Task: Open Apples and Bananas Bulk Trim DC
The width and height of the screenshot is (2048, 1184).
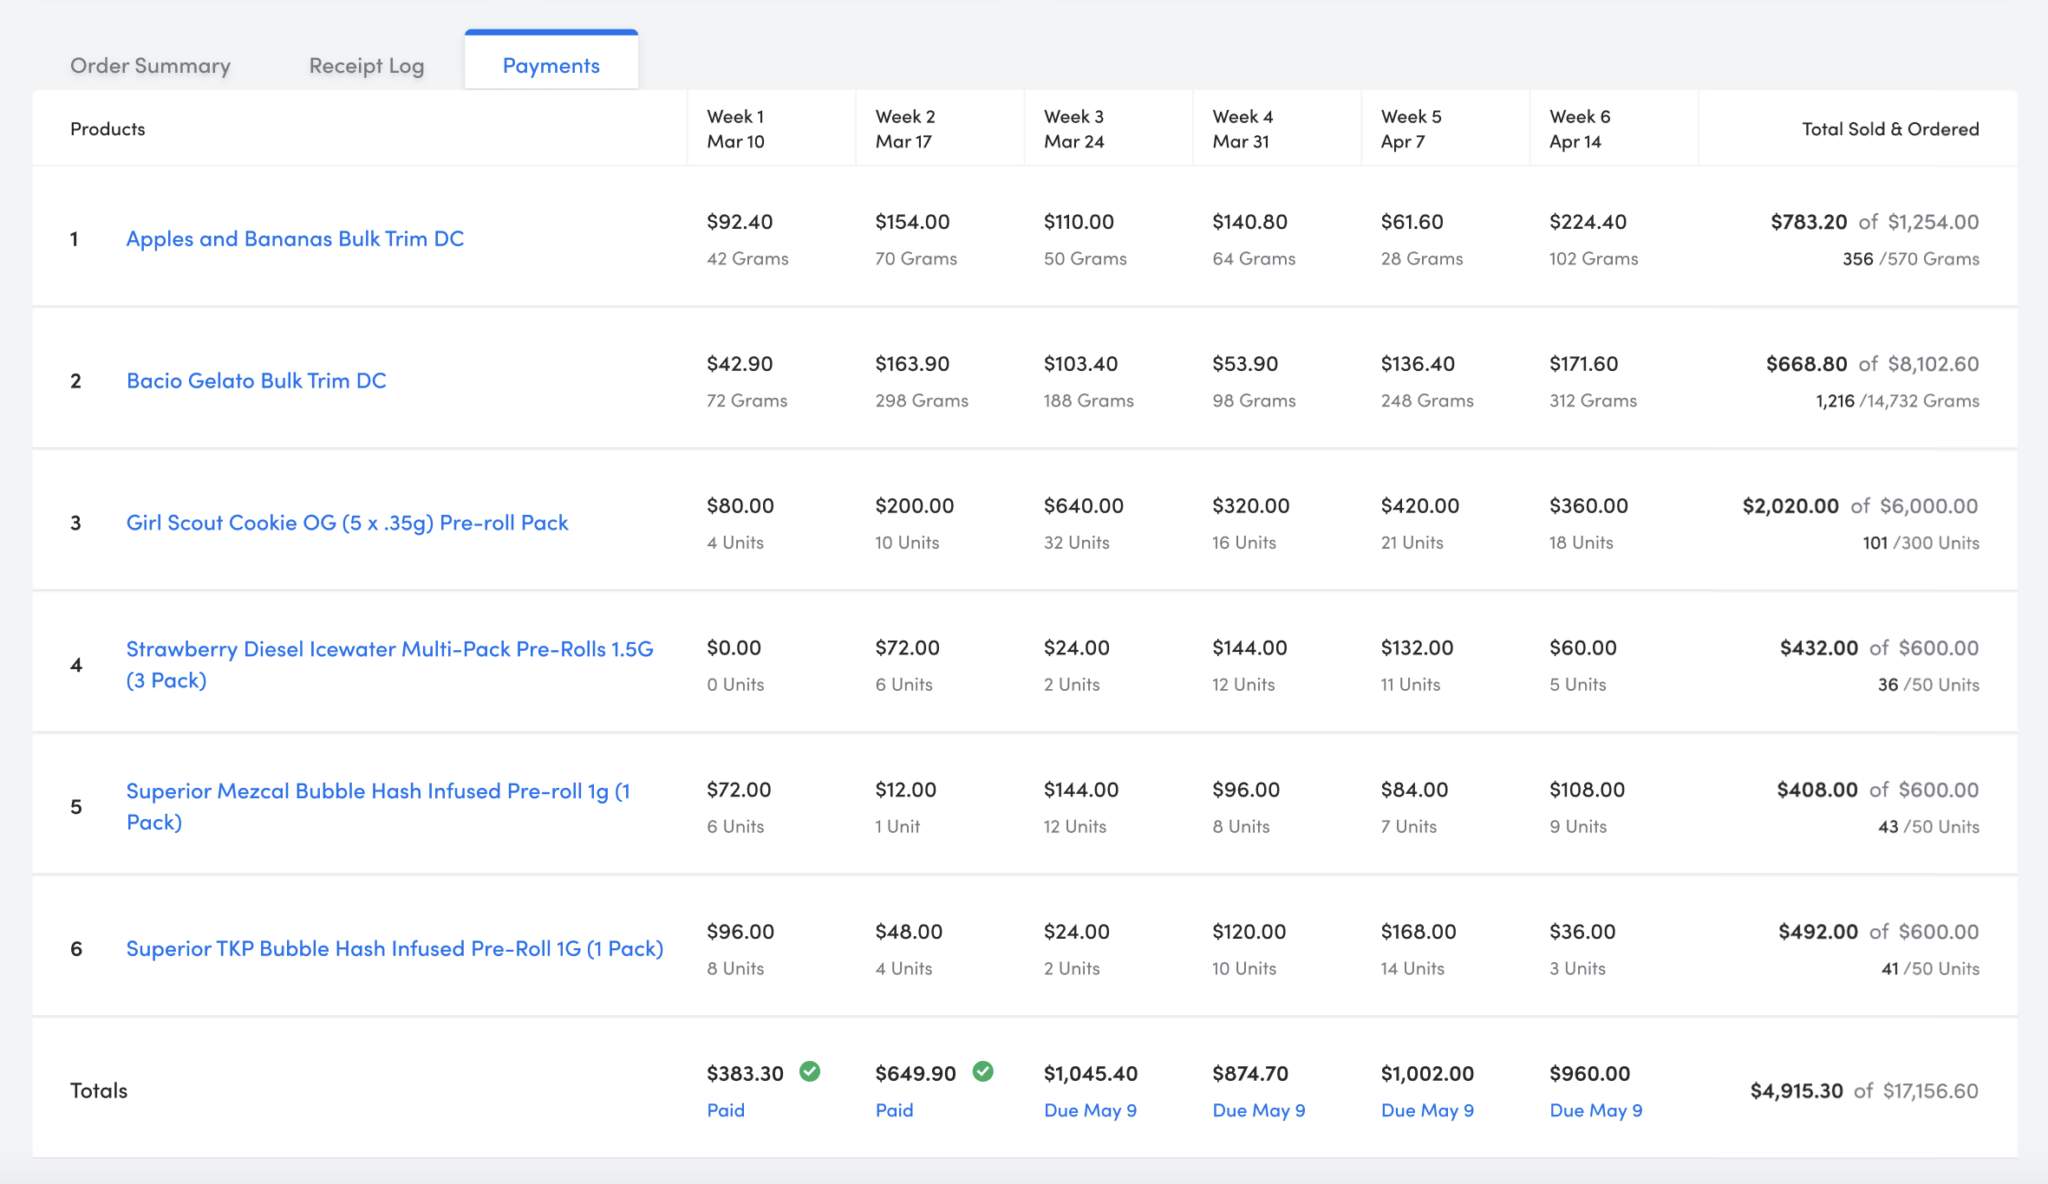Action: click(294, 238)
